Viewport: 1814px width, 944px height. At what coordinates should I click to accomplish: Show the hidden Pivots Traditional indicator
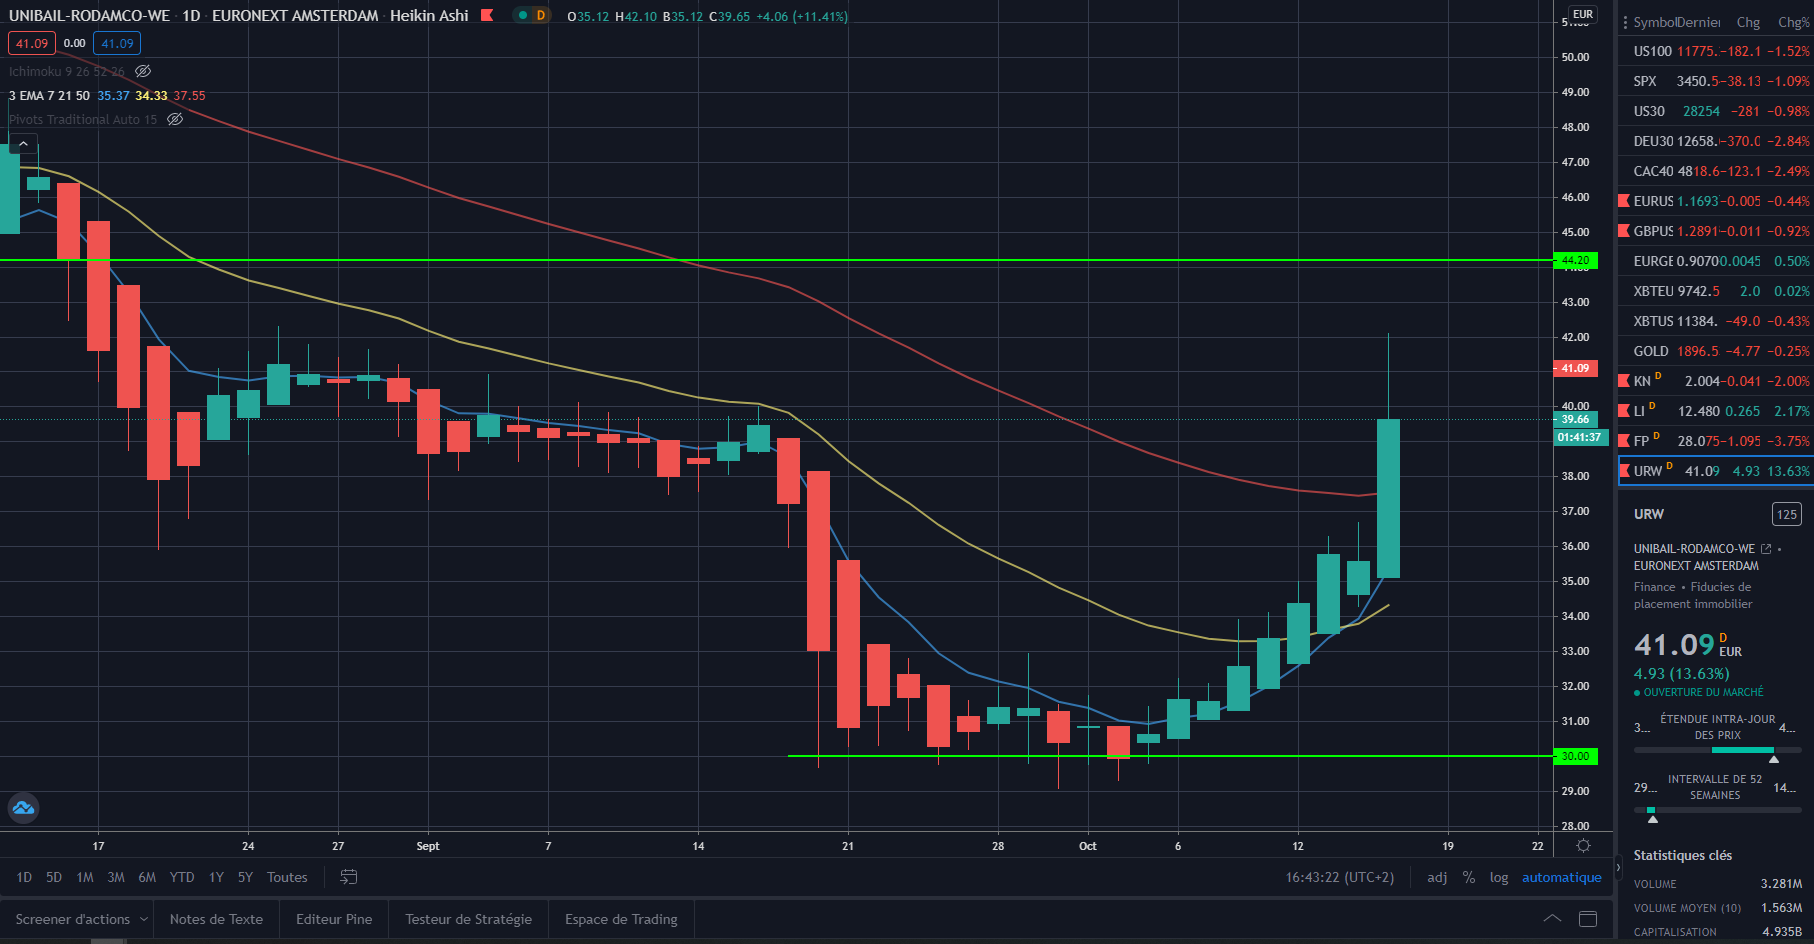pyautogui.click(x=175, y=119)
